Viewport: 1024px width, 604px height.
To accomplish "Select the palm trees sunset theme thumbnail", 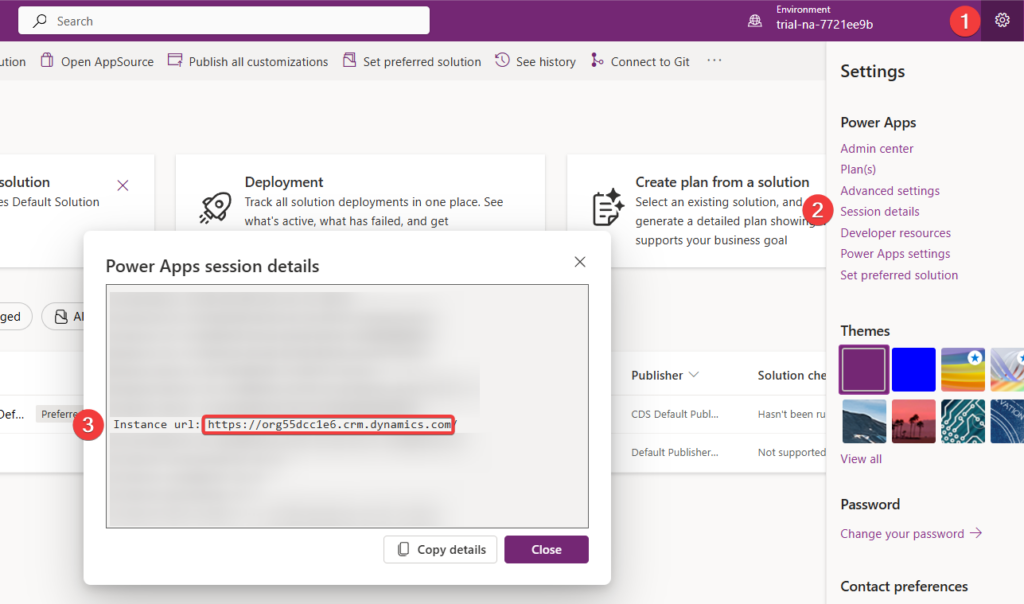I will point(913,422).
